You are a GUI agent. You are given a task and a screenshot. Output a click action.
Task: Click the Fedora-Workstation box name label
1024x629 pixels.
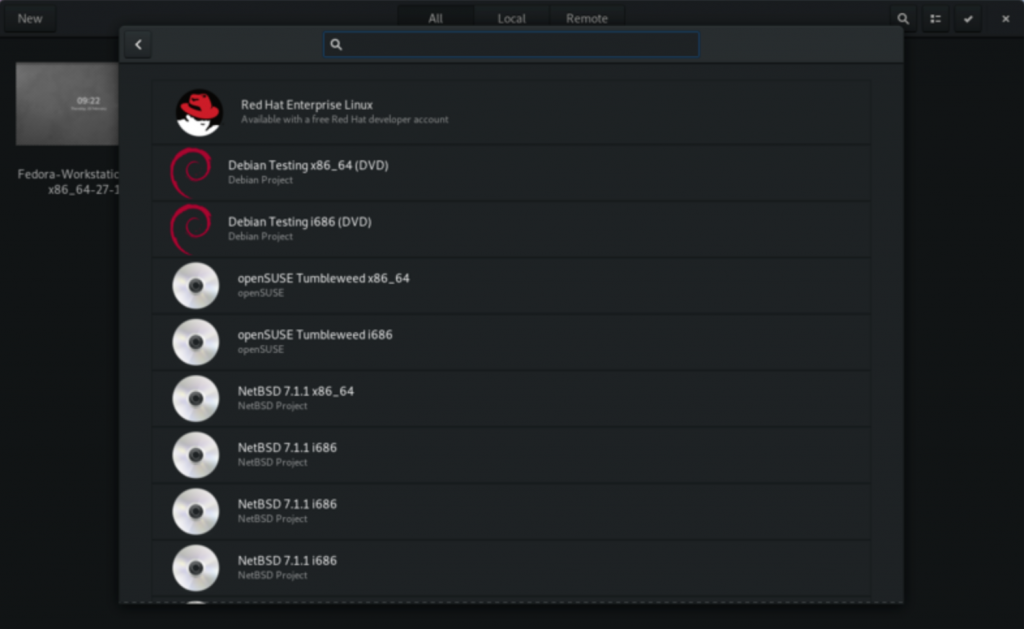pyautogui.click(x=69, y=182)
